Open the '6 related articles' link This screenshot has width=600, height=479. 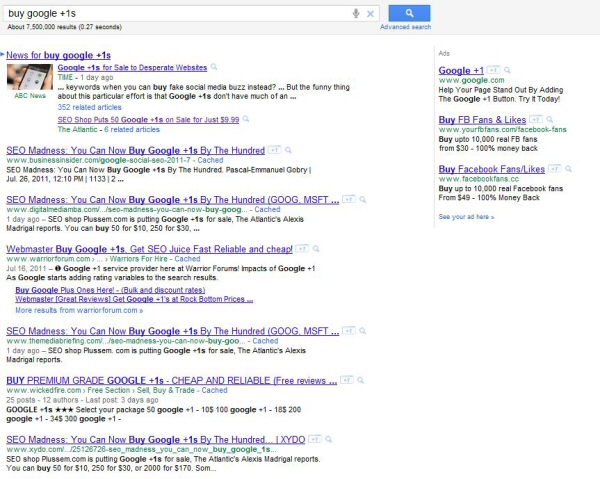click(132, 129)
